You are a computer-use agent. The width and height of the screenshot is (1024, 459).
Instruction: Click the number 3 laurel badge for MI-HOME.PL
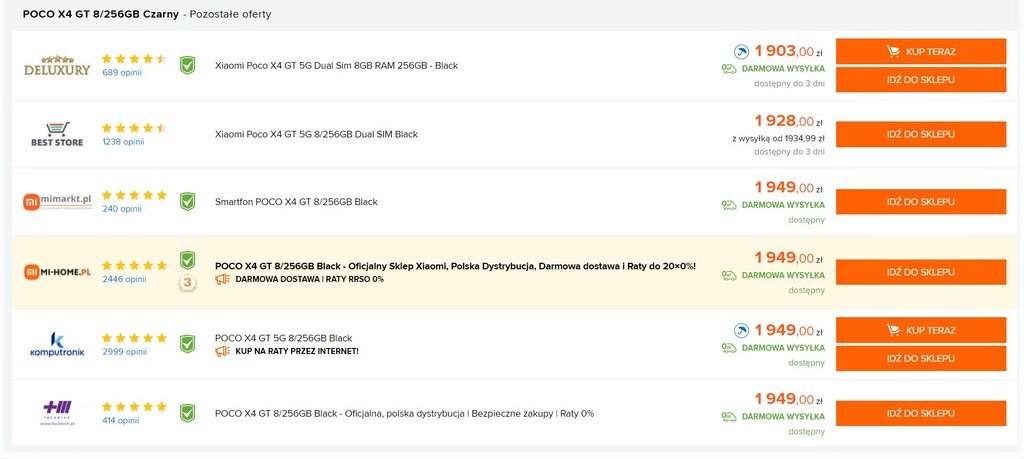(x=187, y=283)
